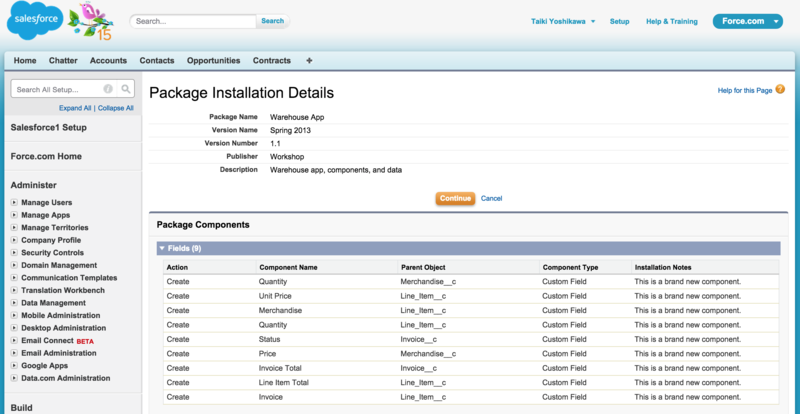Expand Security Controls arrow icon
Image resolution: width=800 pixels, height=414 pixels.
pos(14,253)
